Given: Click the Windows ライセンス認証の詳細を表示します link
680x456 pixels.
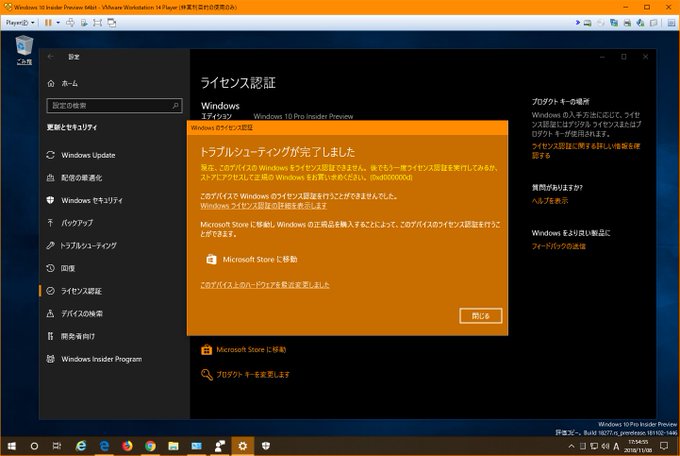Looking at the screenshot, I should coord(263,206).
